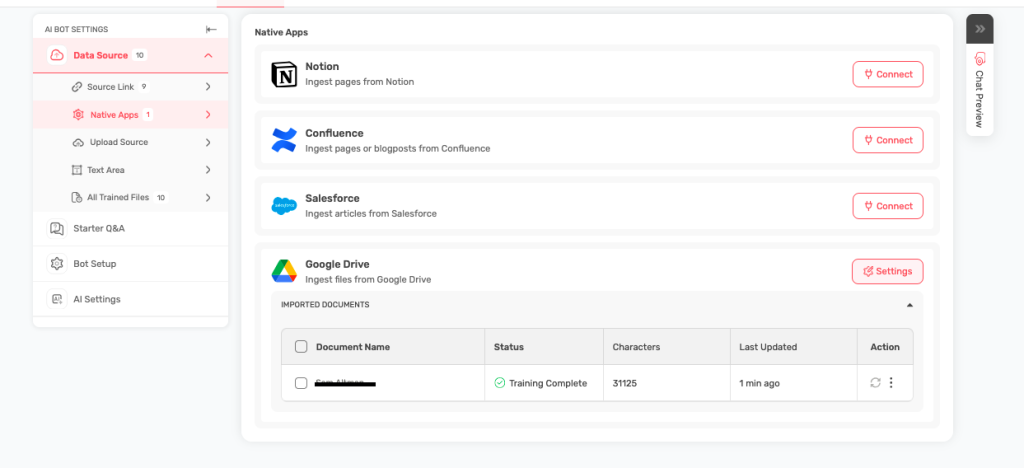The height and width of the screenshot is (468, 1024).
Task: Go to AI Settings
Action: tap(131, 299)
